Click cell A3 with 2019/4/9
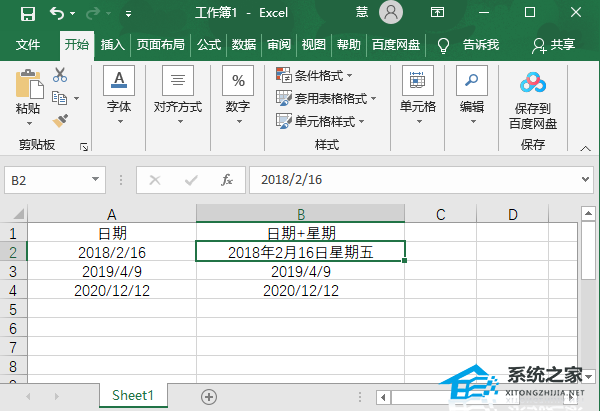Image resolution: width=600 pixels, height=411 pixels. pyautogui.click(x=112, y=271)
